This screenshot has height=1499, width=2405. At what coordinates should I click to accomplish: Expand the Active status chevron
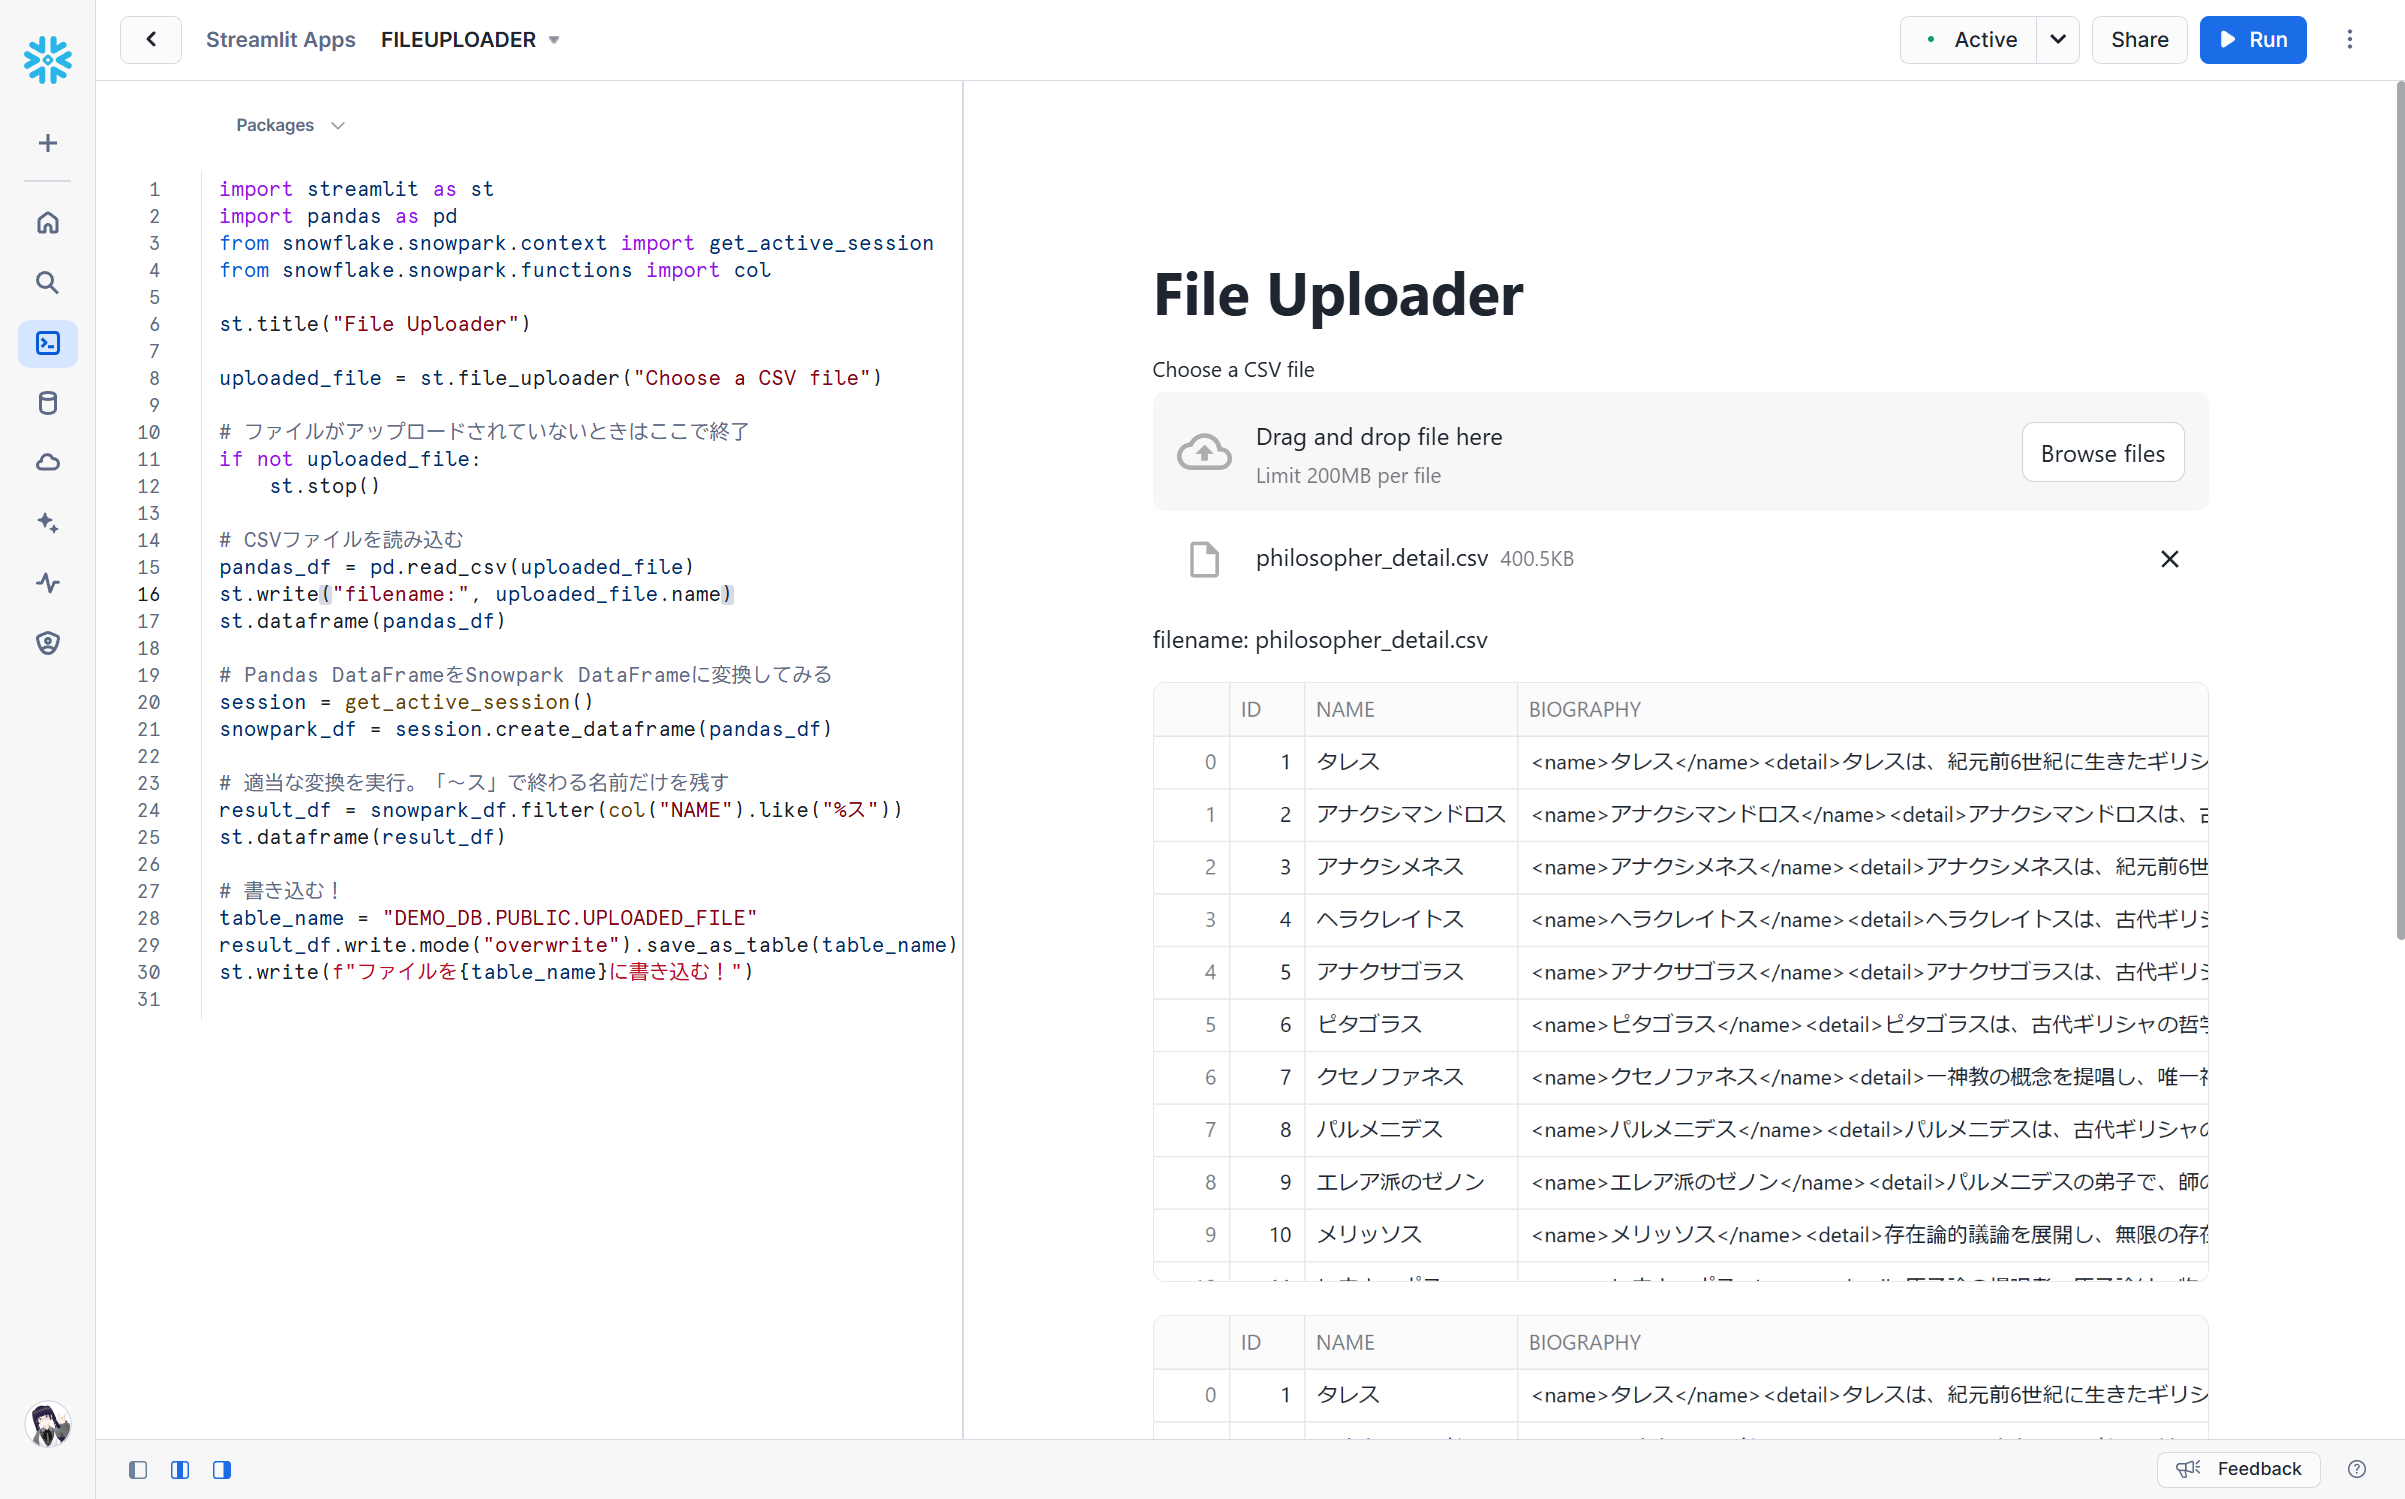pyautogui.click(x=2058, y=40)
